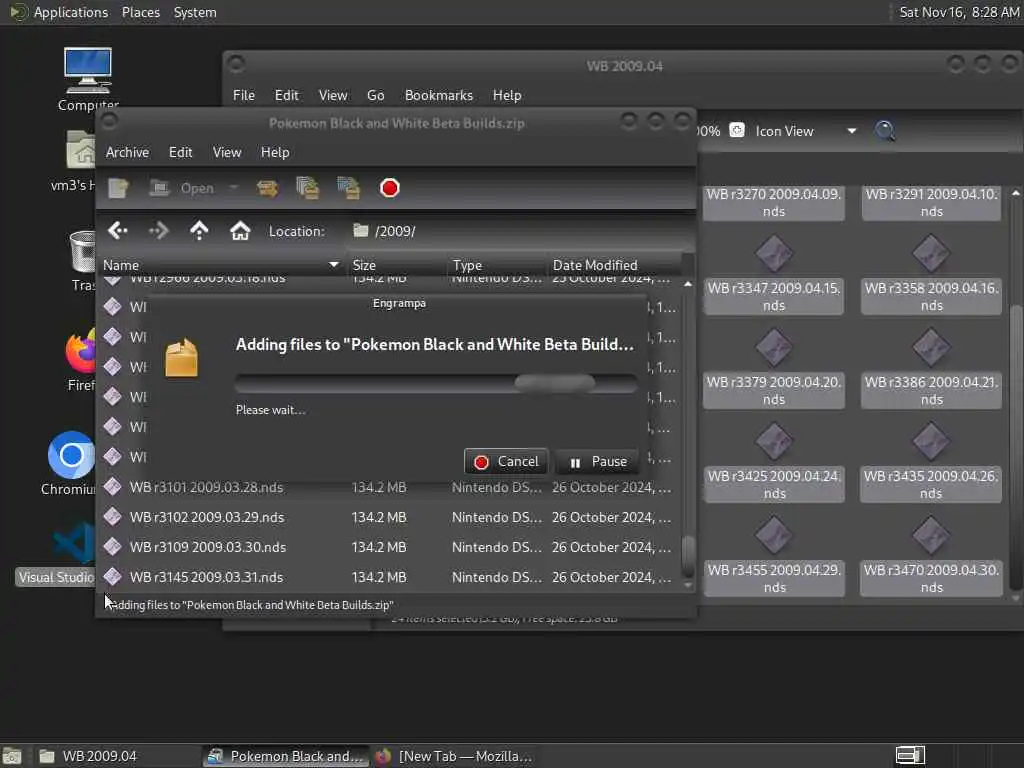
Task: Sort archive list by Date Modified column
Action: pos(615,265)
